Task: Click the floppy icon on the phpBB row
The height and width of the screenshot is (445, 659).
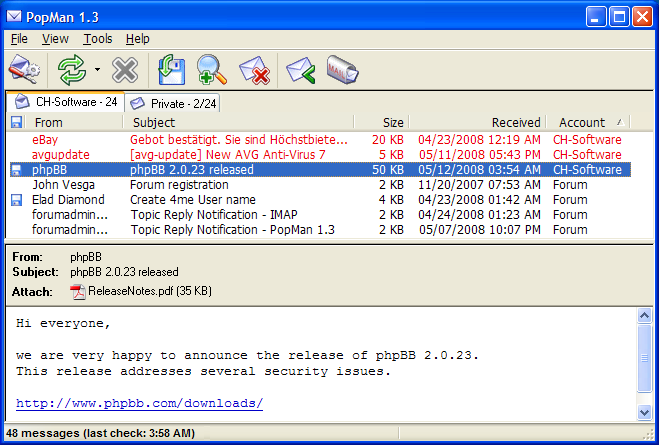Action: [16, 170]
